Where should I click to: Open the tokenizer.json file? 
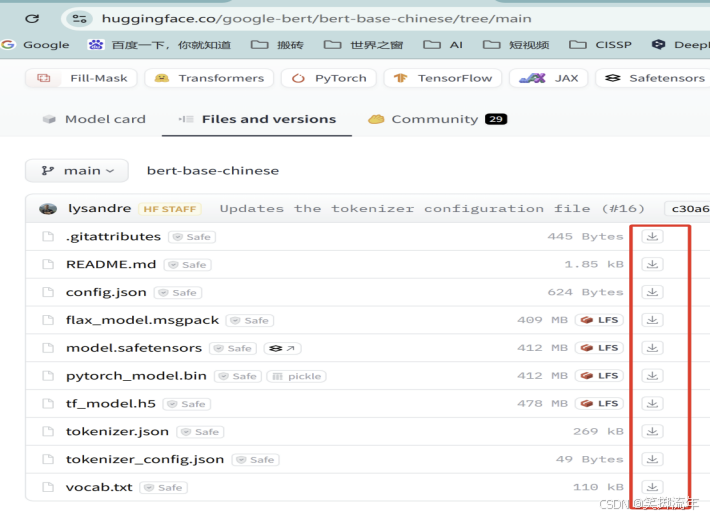117,431
